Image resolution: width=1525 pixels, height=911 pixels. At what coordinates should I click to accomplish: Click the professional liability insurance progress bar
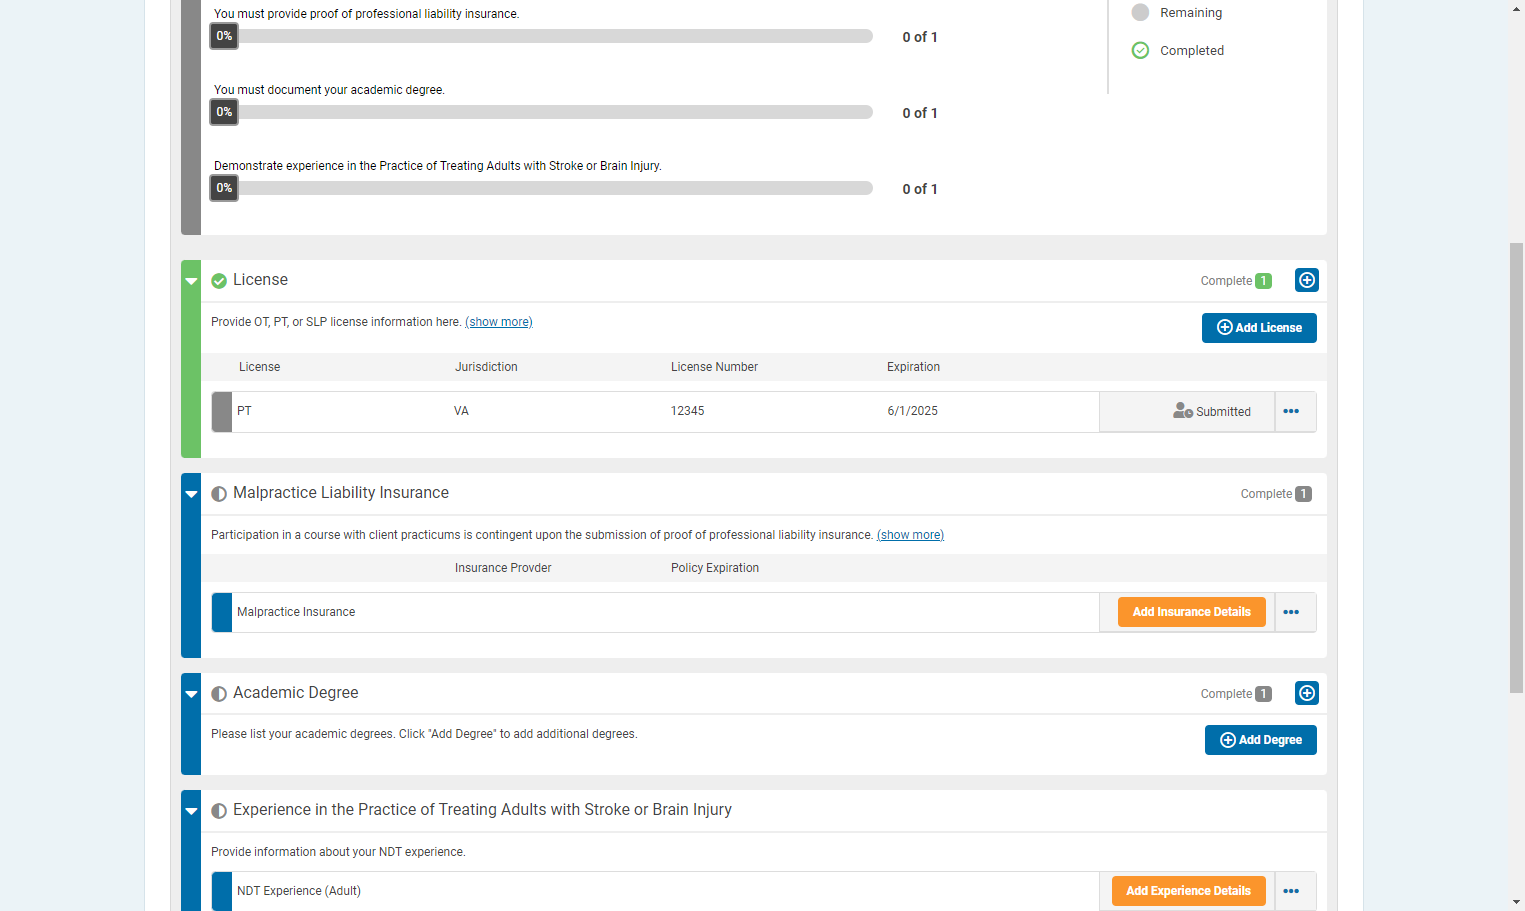tap(541, 36)
